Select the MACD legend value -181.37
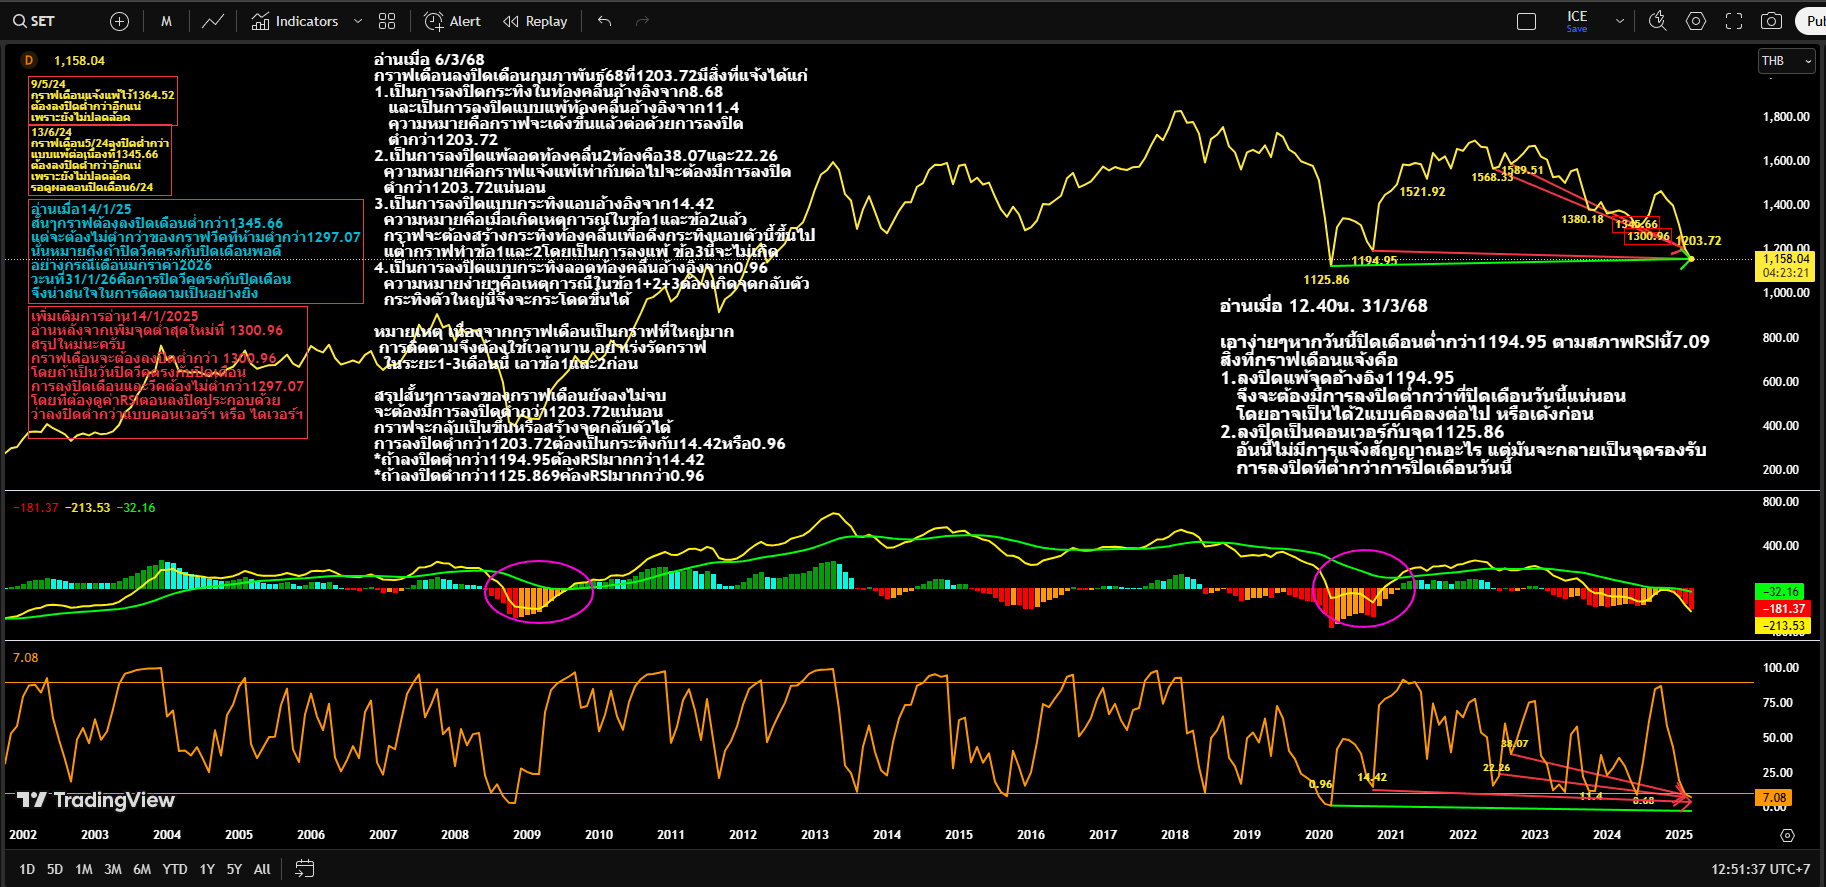Screen dimensions: 1826x887 click(x=36, y=508)
